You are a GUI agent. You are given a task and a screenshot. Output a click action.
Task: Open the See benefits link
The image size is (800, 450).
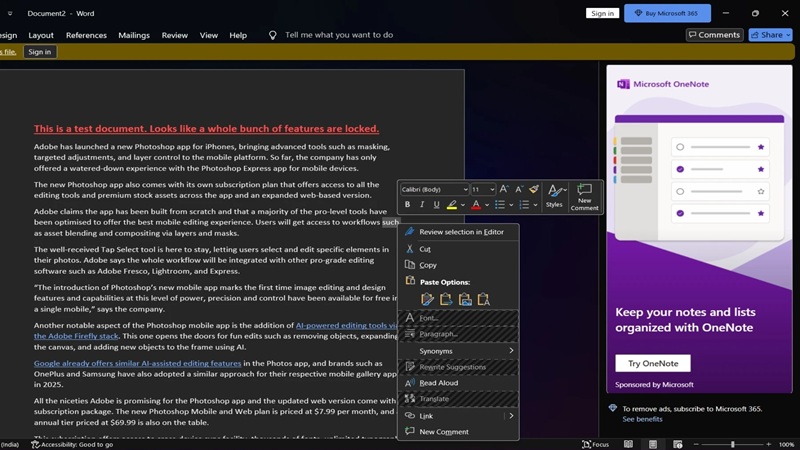coord(642,419)
